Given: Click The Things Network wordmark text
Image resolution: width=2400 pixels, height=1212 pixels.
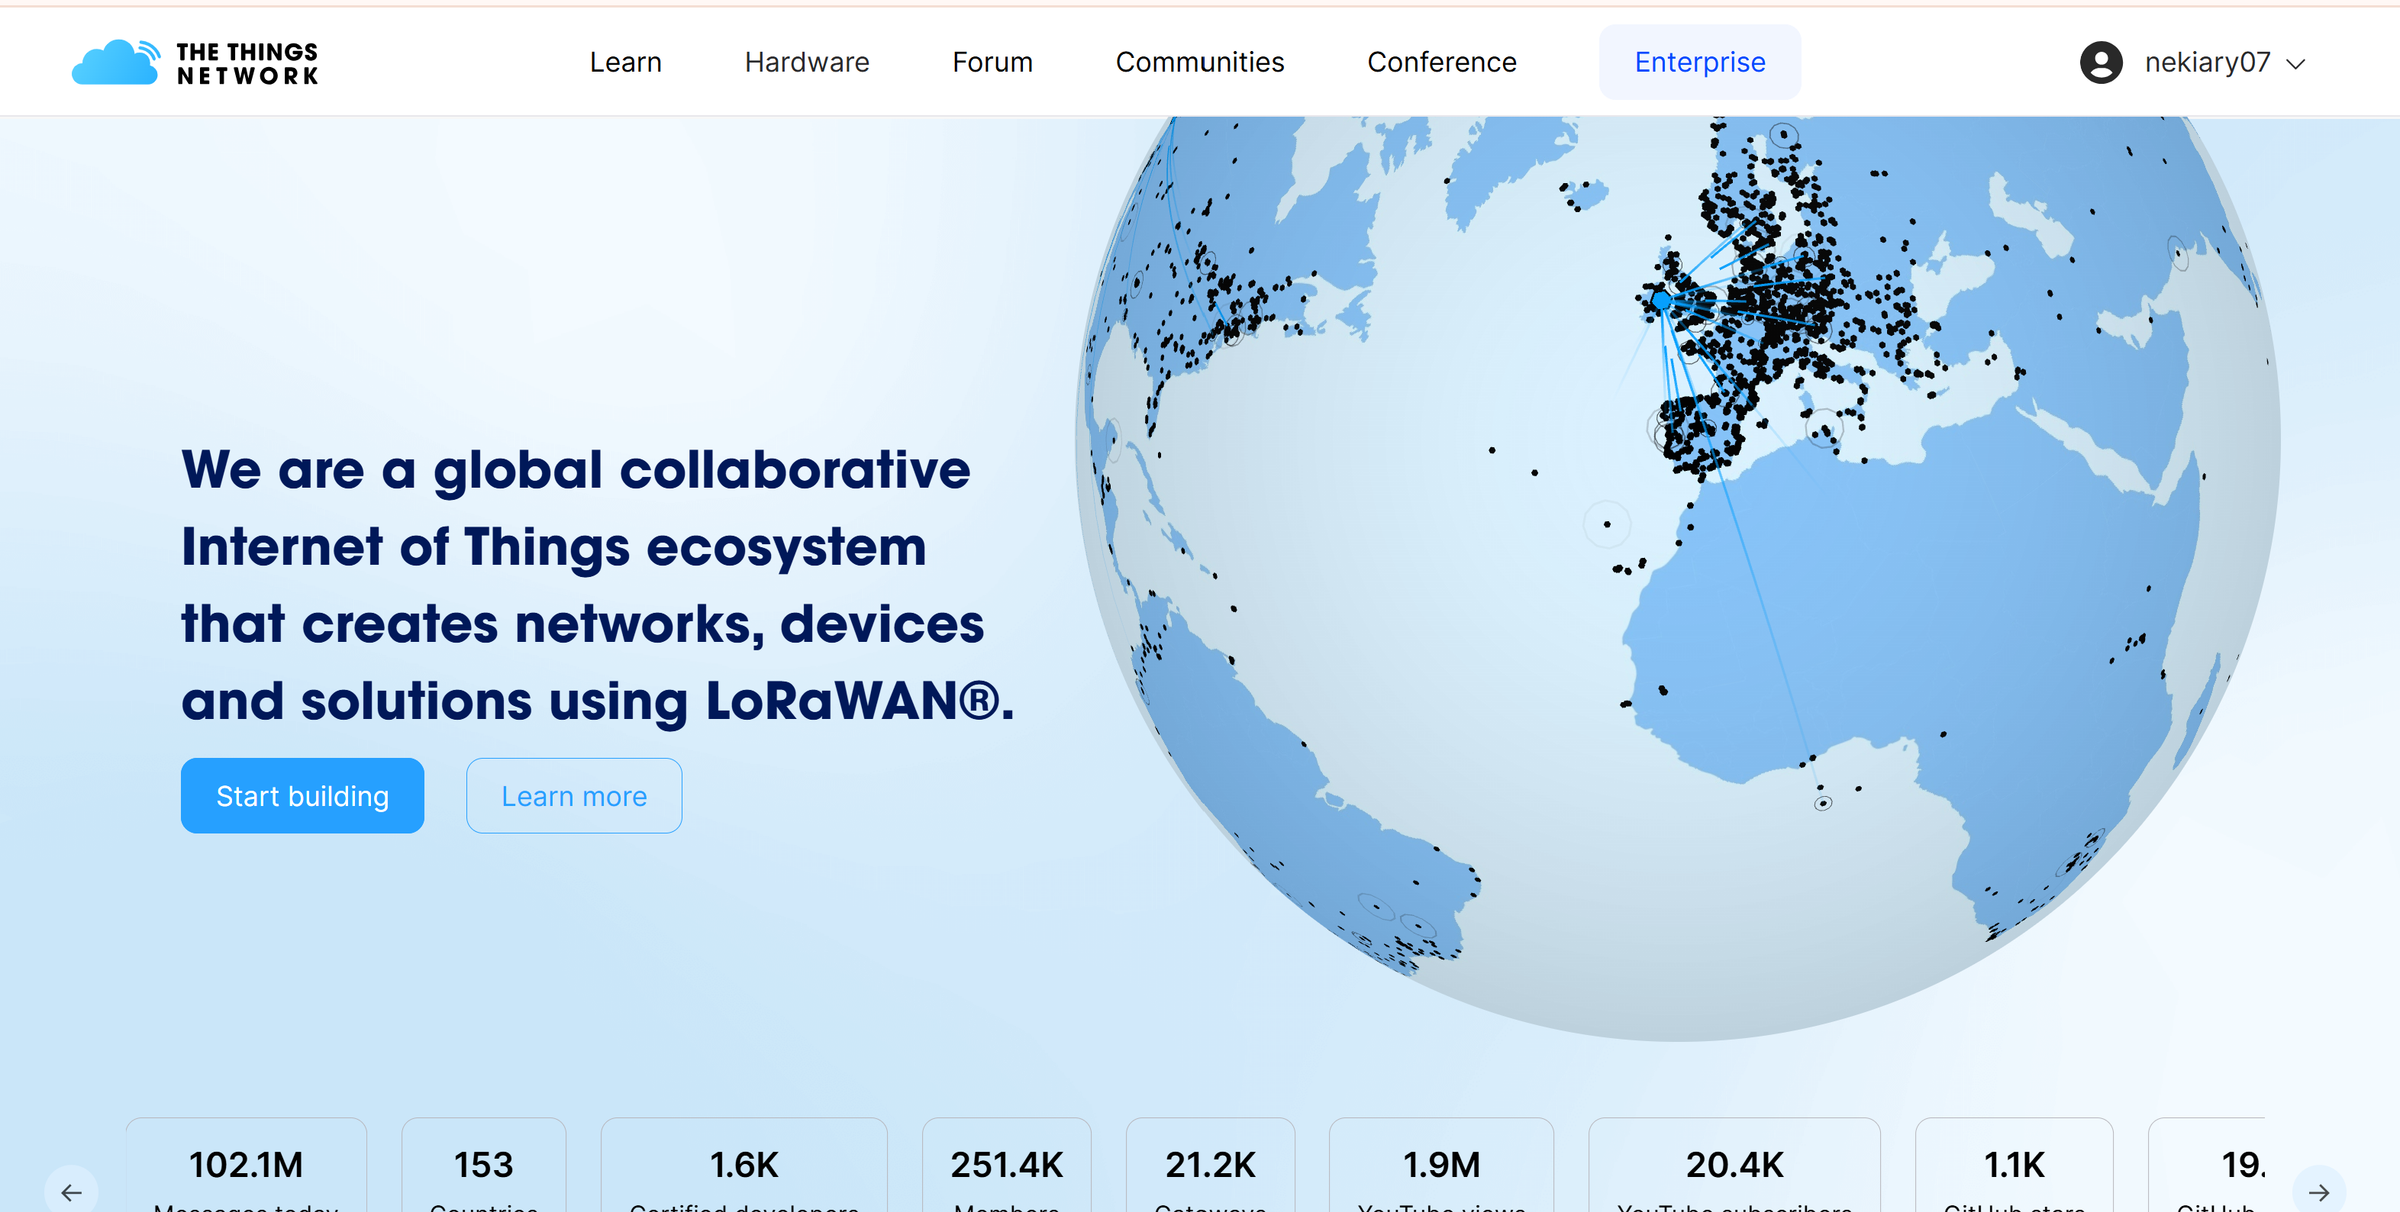Looking at the screenshot, I should pos(247,63).
